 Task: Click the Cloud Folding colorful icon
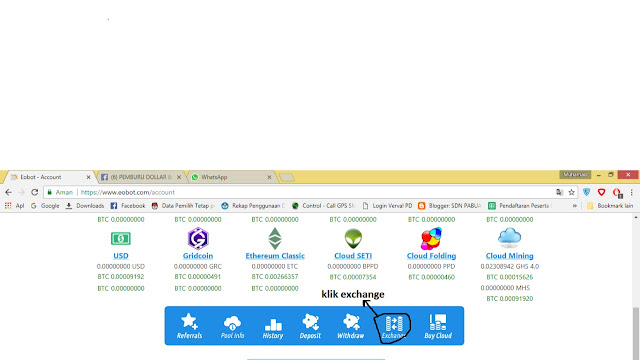pos(431,238)
